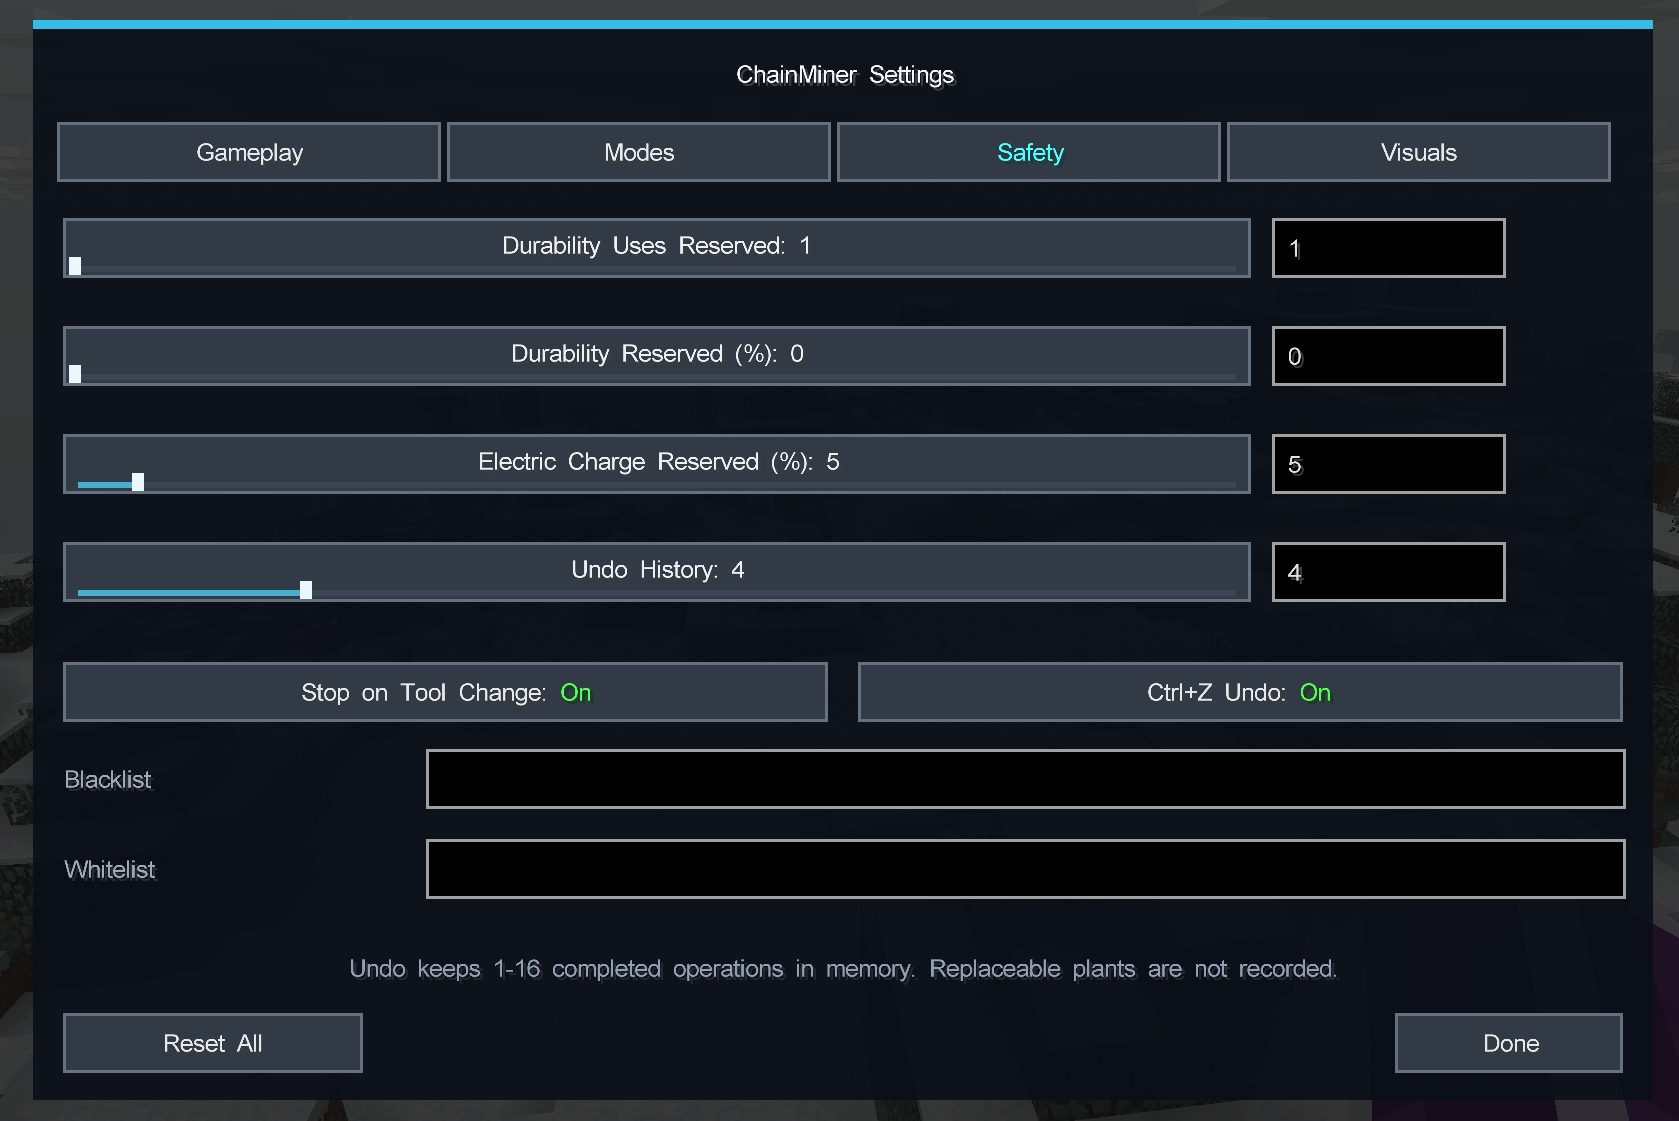Click the Durability Uses Reserved number field
This screenshot has height=1121, width=1679.
coord(1389,248)
